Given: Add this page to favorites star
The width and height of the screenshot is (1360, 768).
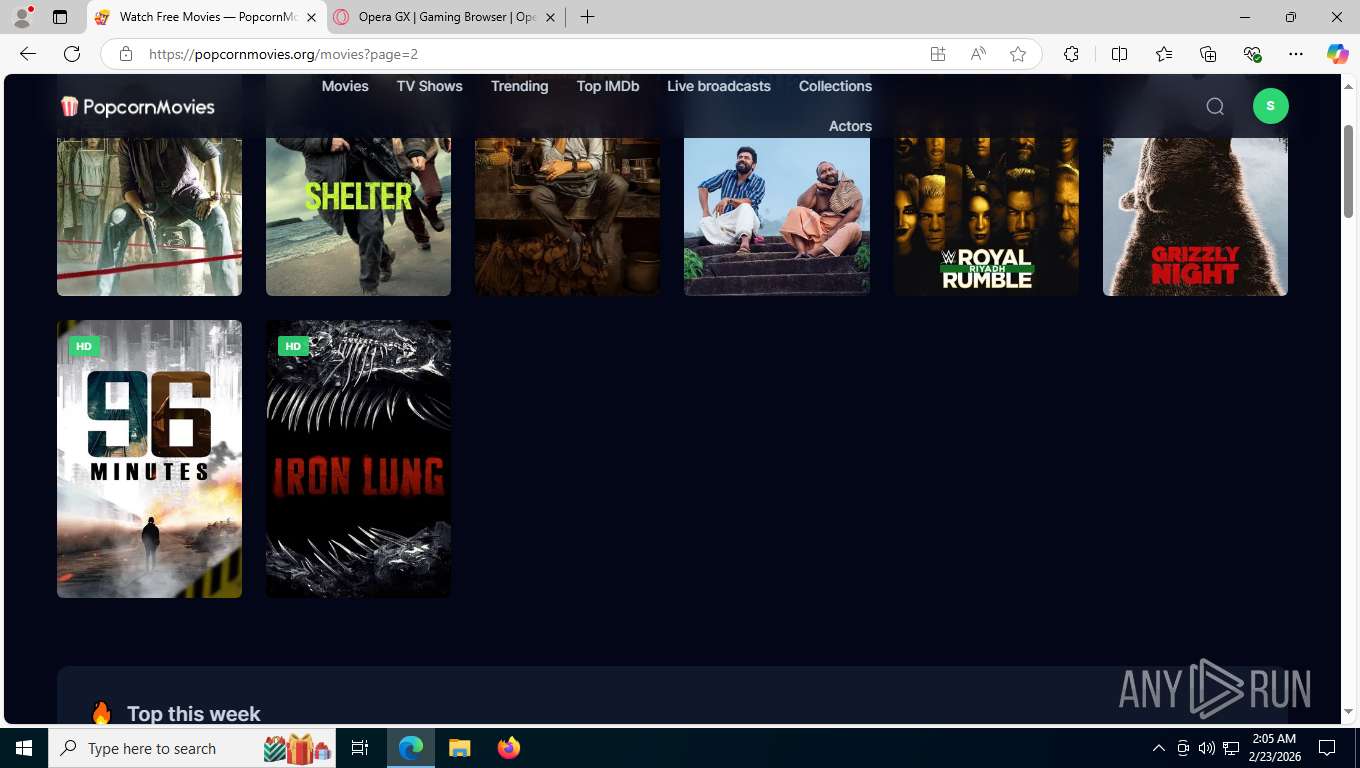Looking at the screenshot, I should pos(1018,54).
